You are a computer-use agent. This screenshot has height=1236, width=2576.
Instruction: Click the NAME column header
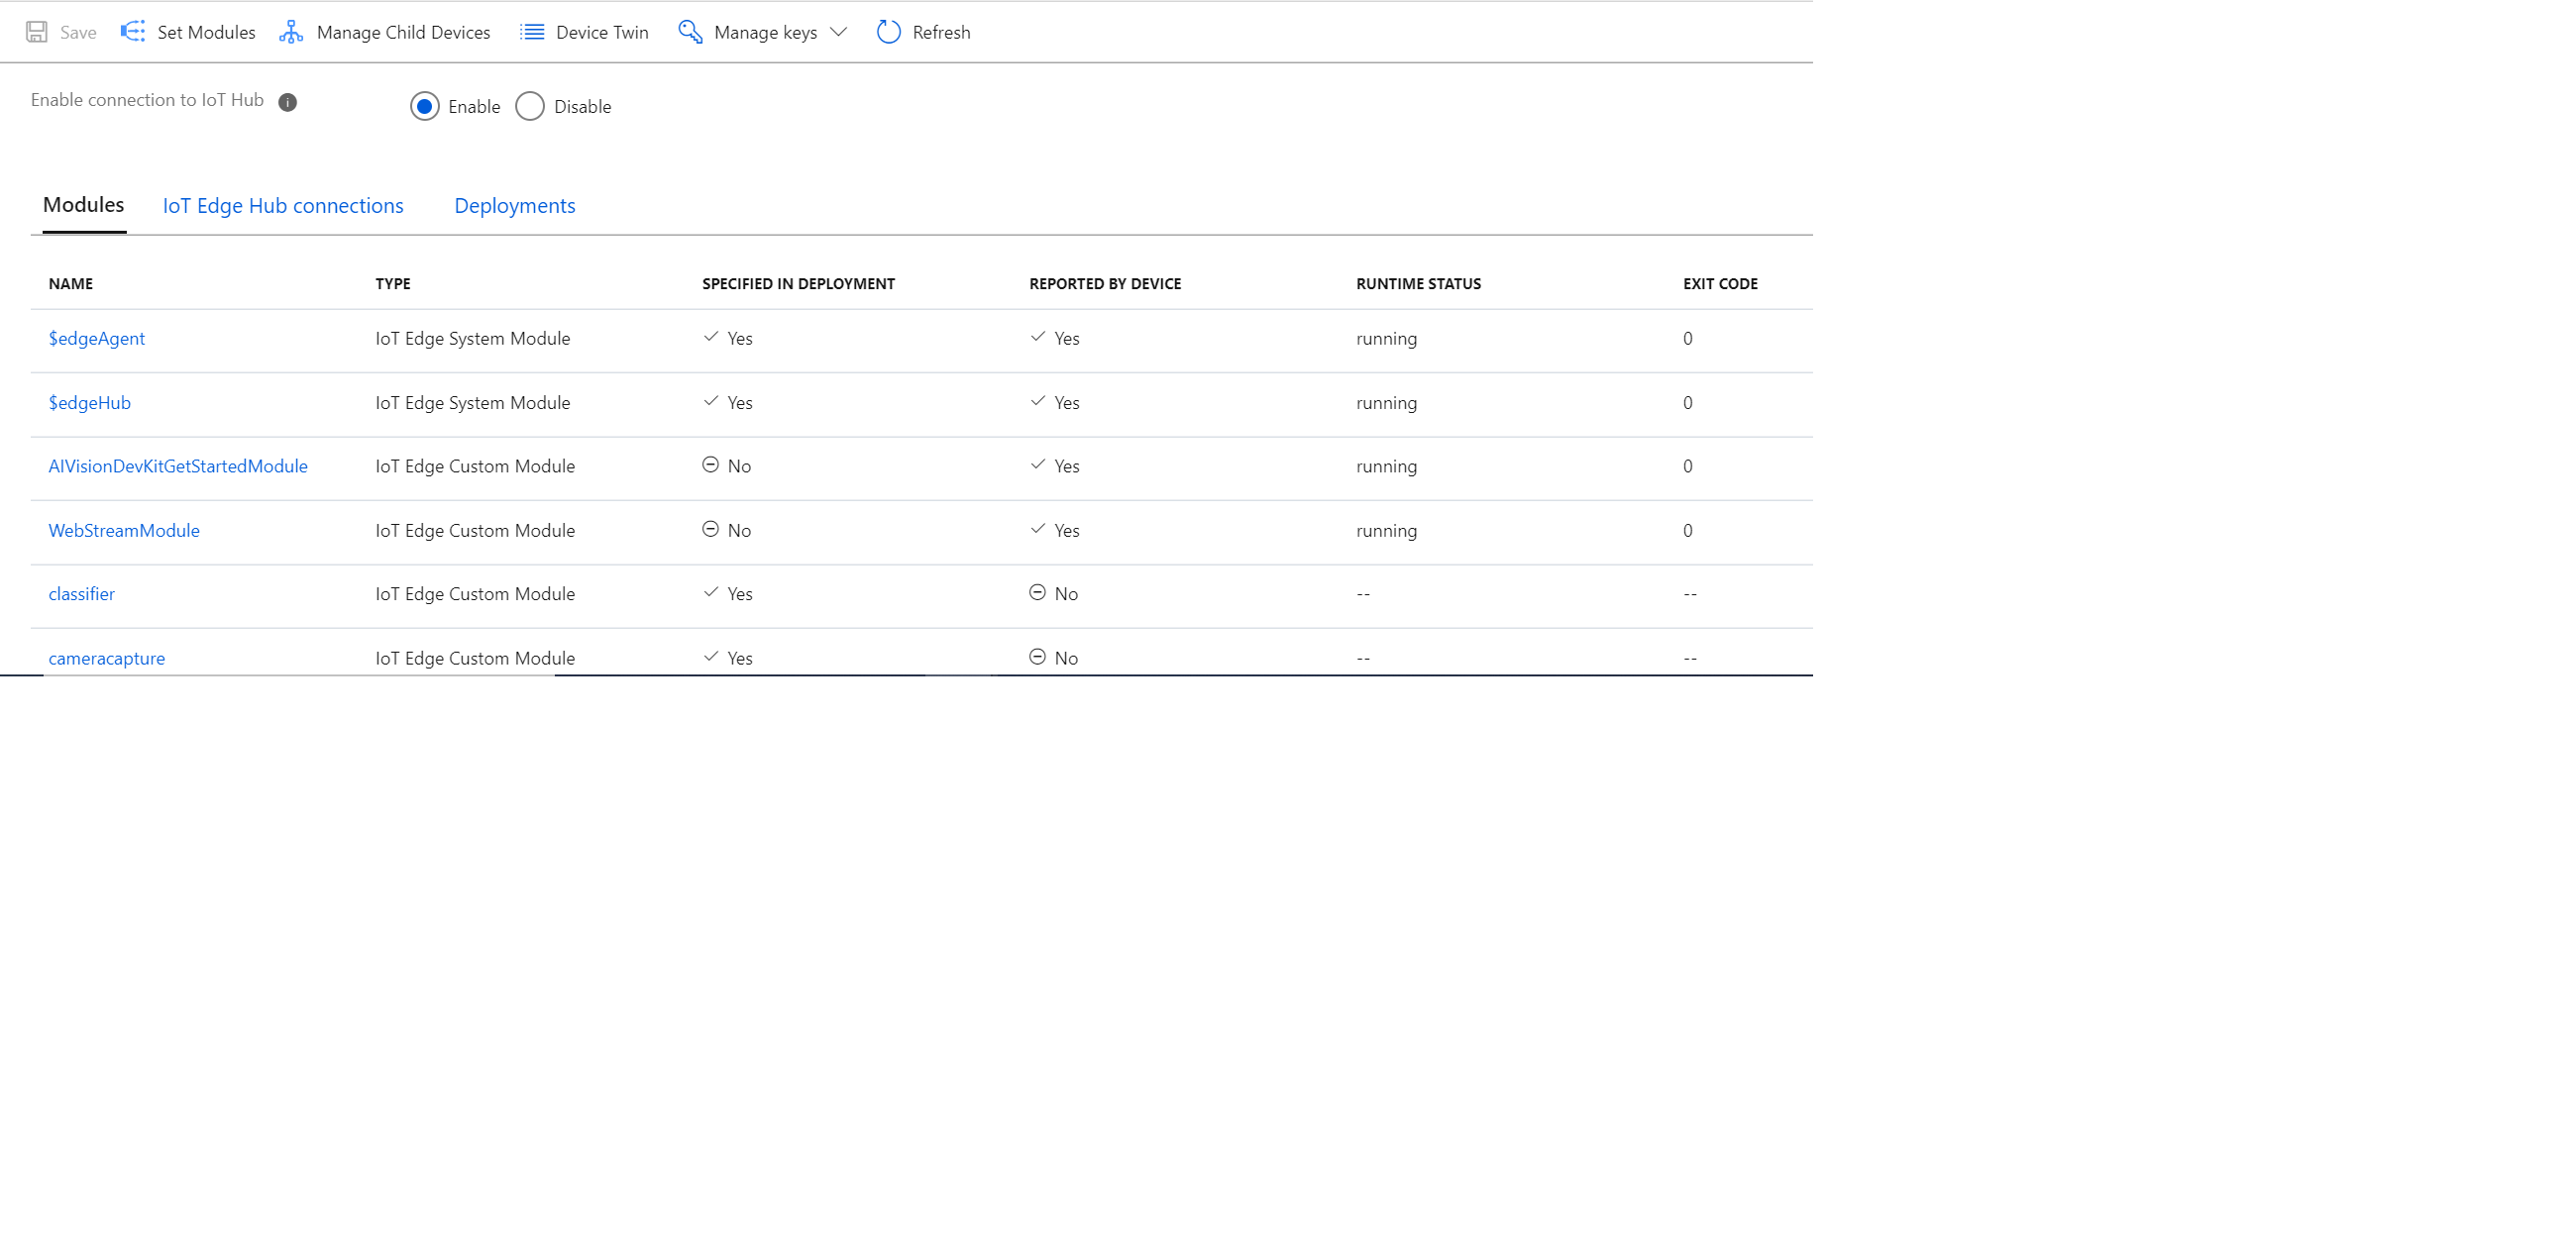tap(71, 284)
